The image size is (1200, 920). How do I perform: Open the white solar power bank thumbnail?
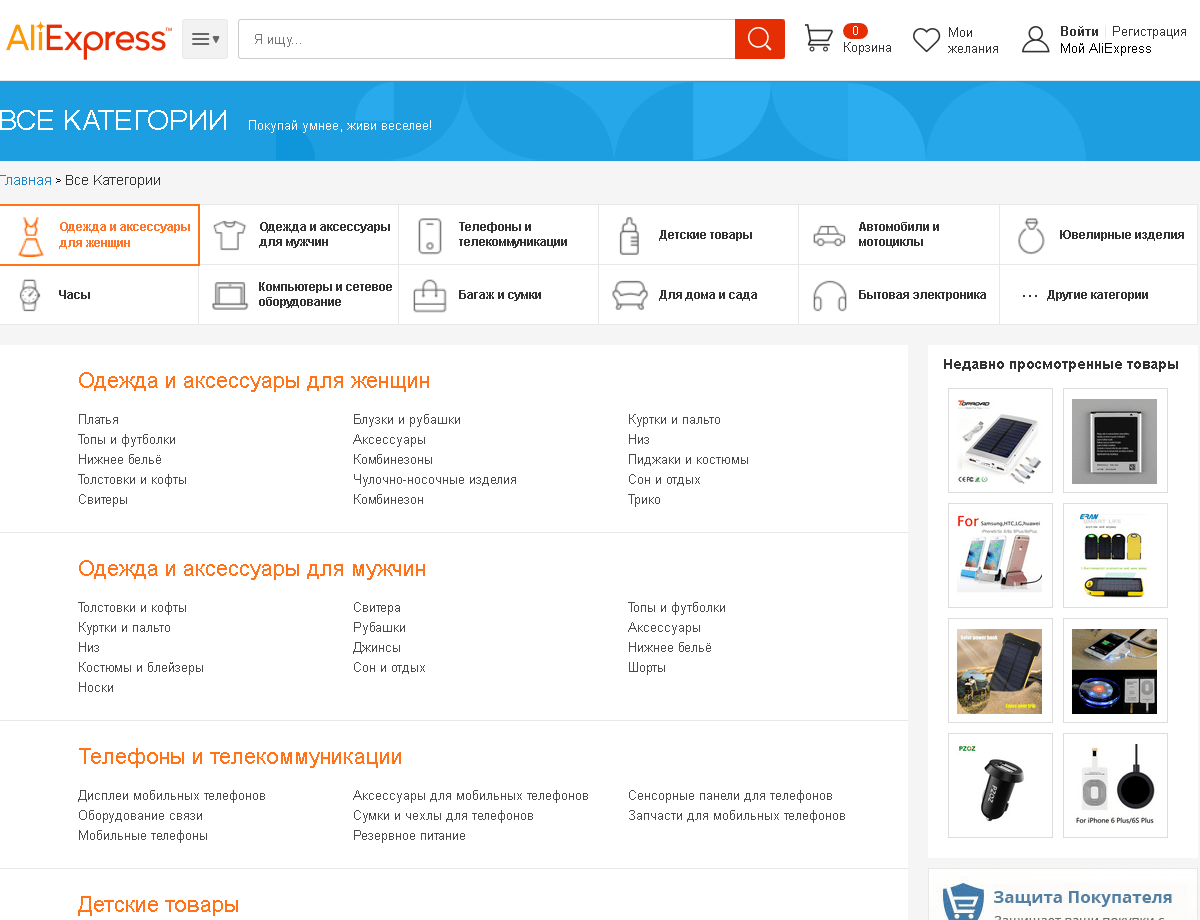pos(1000,440)
